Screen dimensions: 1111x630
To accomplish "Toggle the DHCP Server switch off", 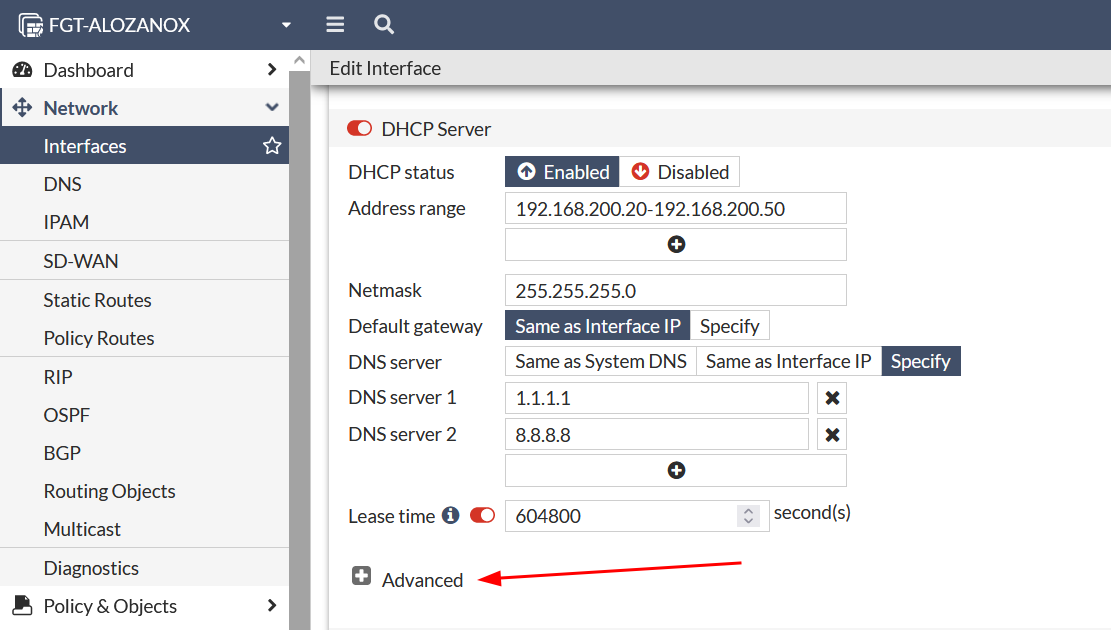I will [359, 129].
